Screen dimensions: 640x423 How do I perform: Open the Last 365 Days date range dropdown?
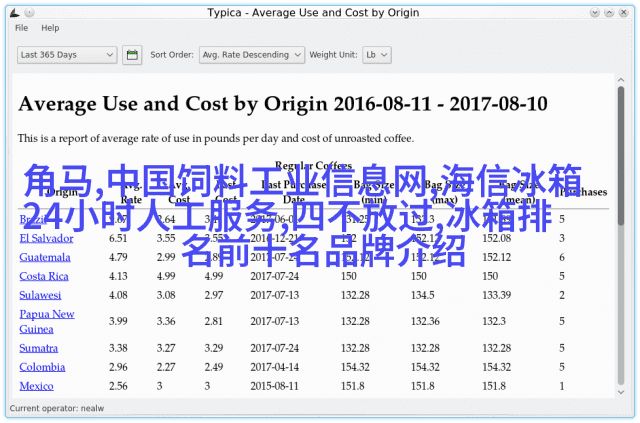click(67, 55)
